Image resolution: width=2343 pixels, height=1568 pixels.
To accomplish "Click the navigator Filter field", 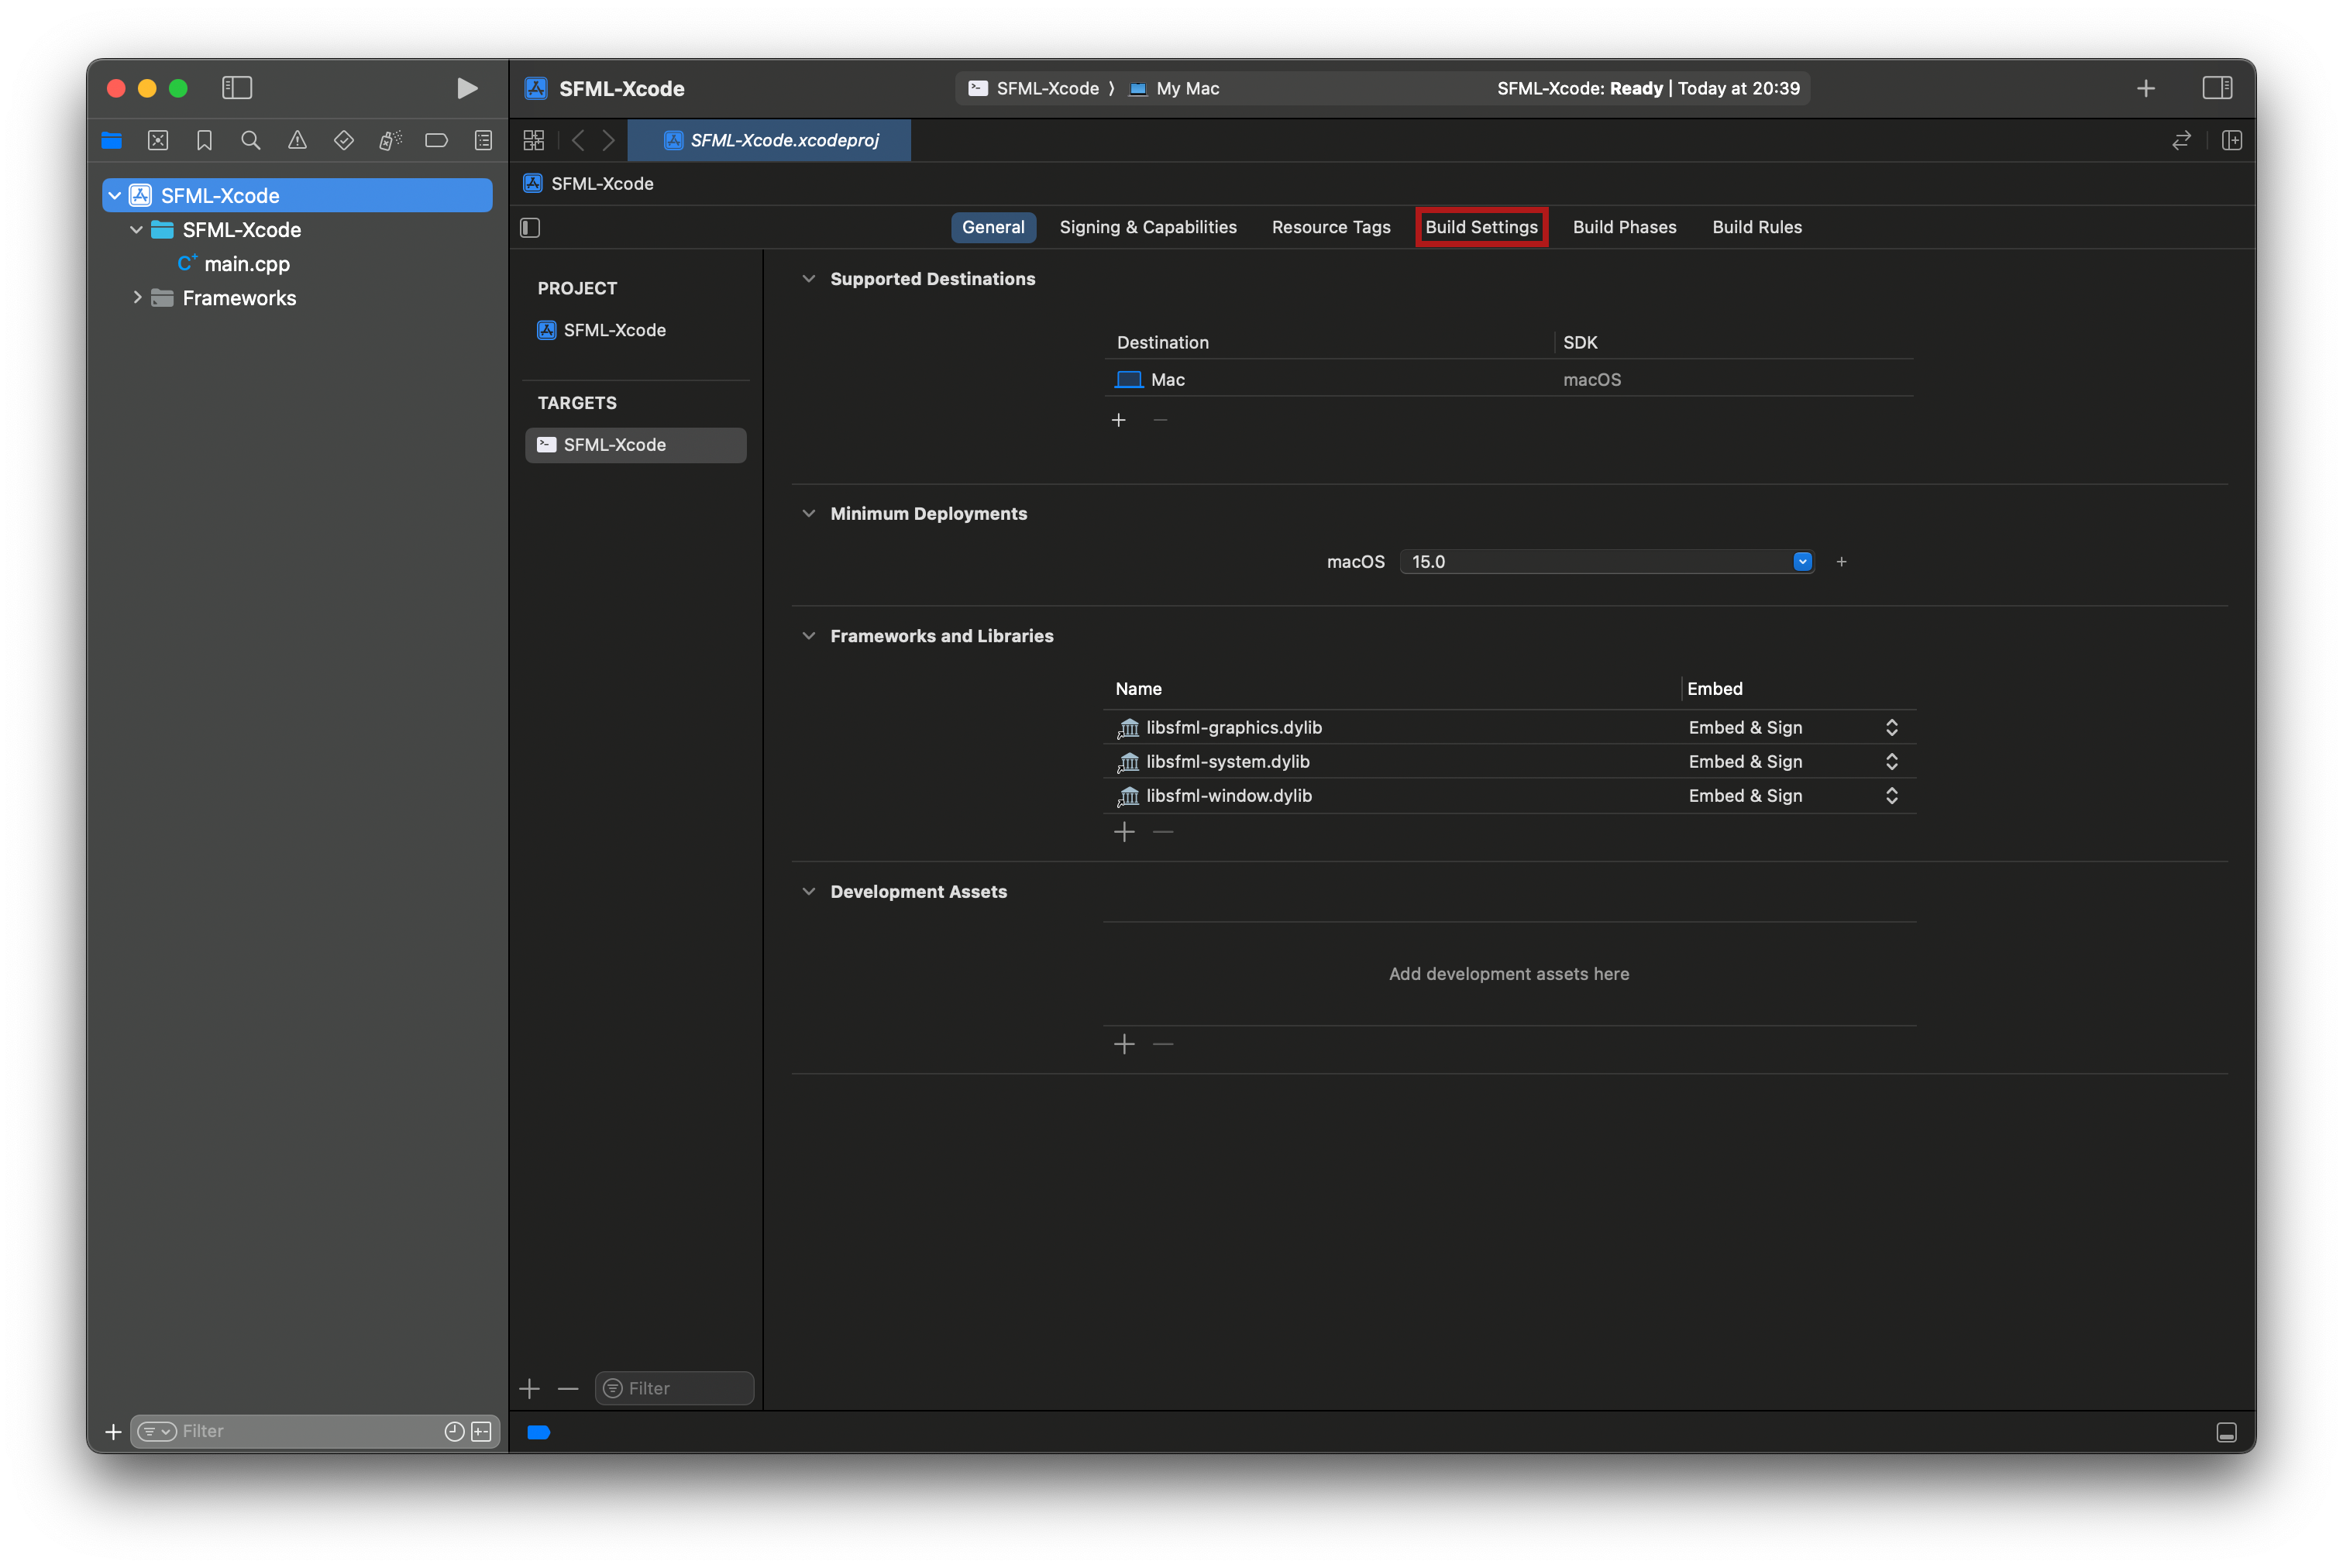I will pos(314,1432).
